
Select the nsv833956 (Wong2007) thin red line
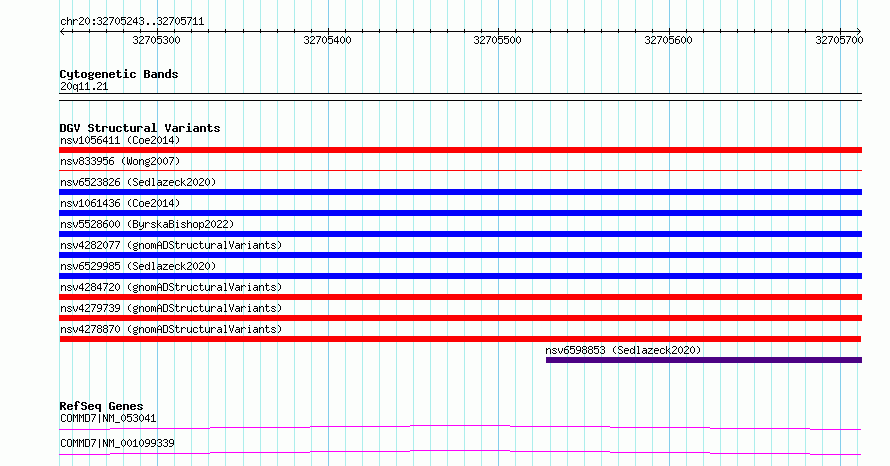pyautogui.click(x=460, y=170)
